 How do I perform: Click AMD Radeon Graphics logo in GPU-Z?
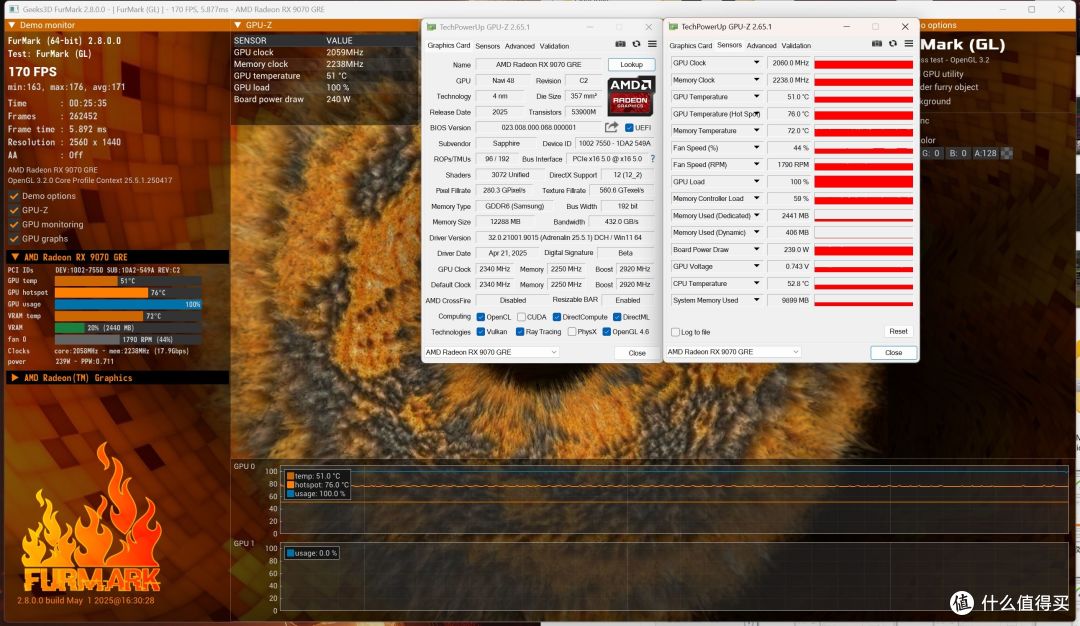click(630, 96)
